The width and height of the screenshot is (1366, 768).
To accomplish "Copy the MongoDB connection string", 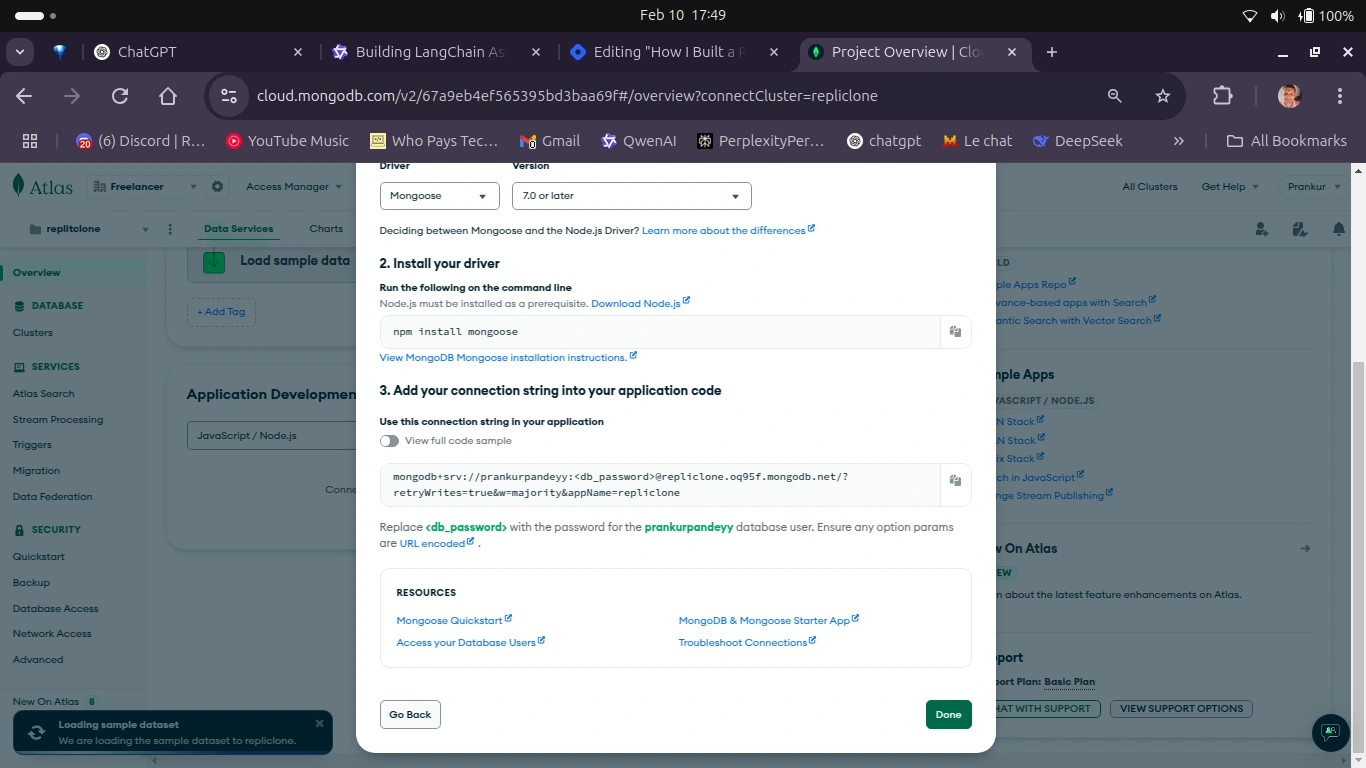I will pyautogui.click(x=955, y=483).
